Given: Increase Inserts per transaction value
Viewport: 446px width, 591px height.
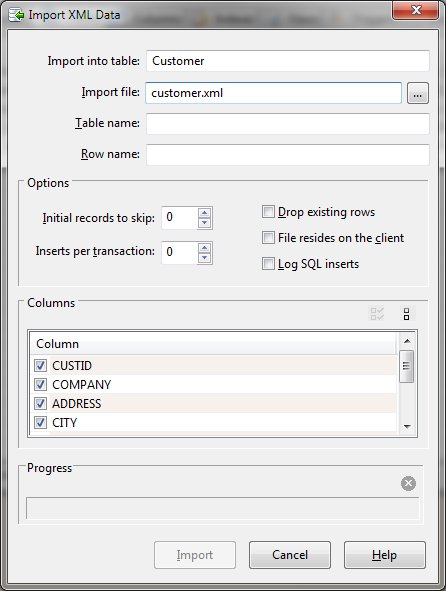Looking at the screenshot, I should (x=204, y=248).
